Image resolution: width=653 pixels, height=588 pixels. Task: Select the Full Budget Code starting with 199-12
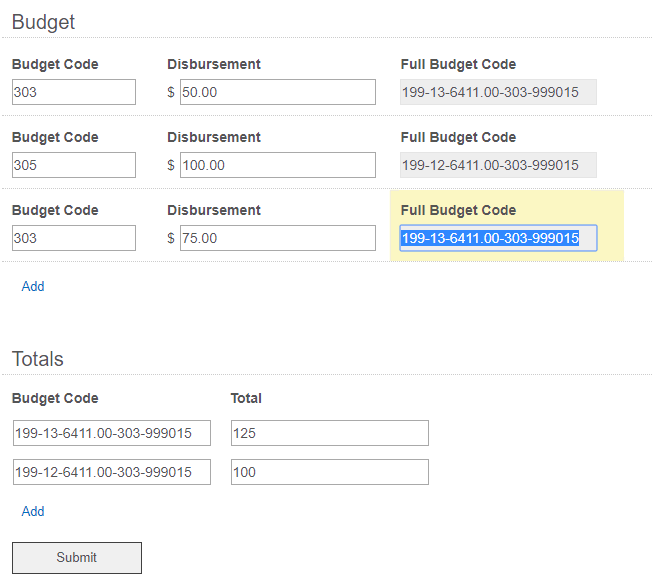[x=498, y=165]
